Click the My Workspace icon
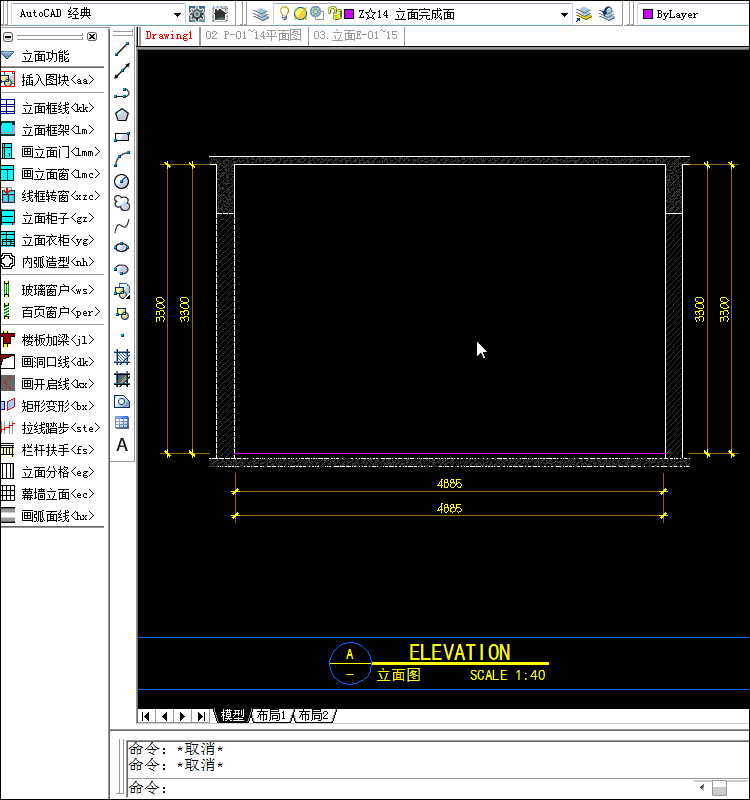The image size is (750, 800). (220, 14)
